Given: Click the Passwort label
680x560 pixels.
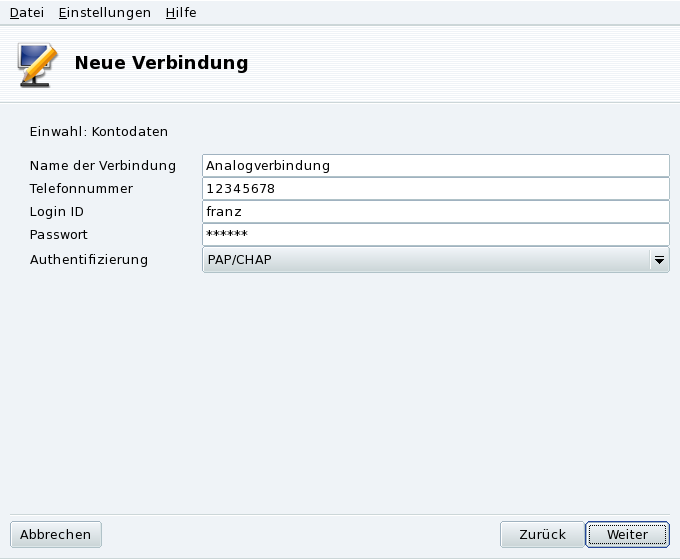Looking at the screenshot, I should point(58,234).
